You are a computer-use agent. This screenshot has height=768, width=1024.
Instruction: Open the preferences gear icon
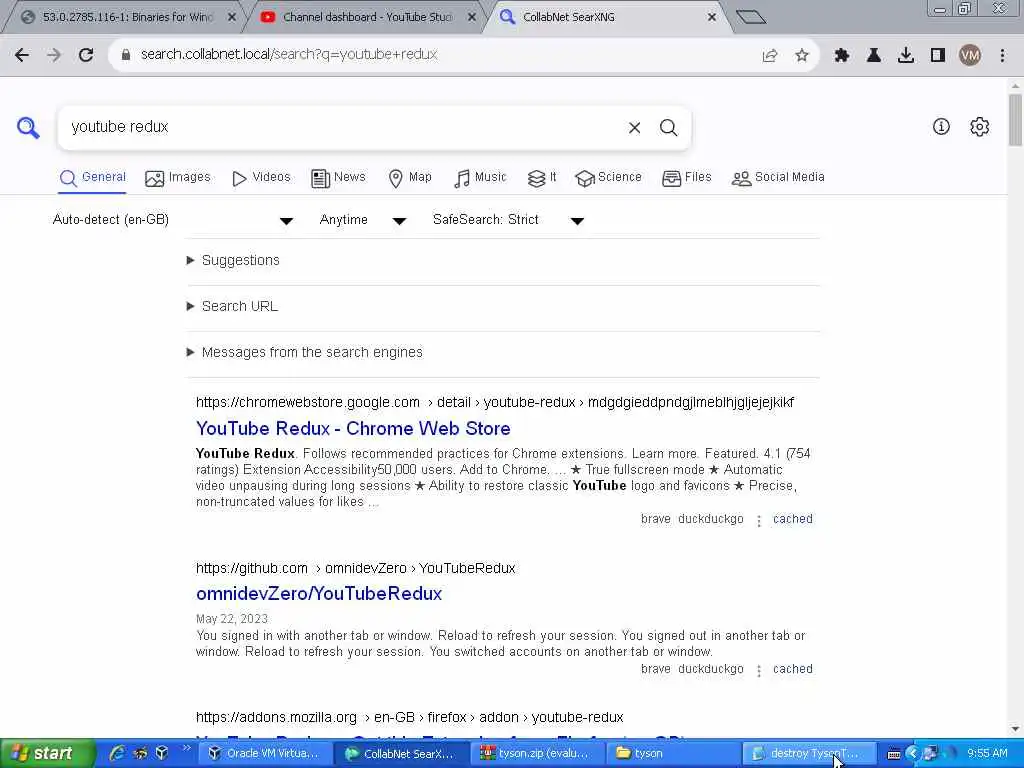(x=980, y=127)
